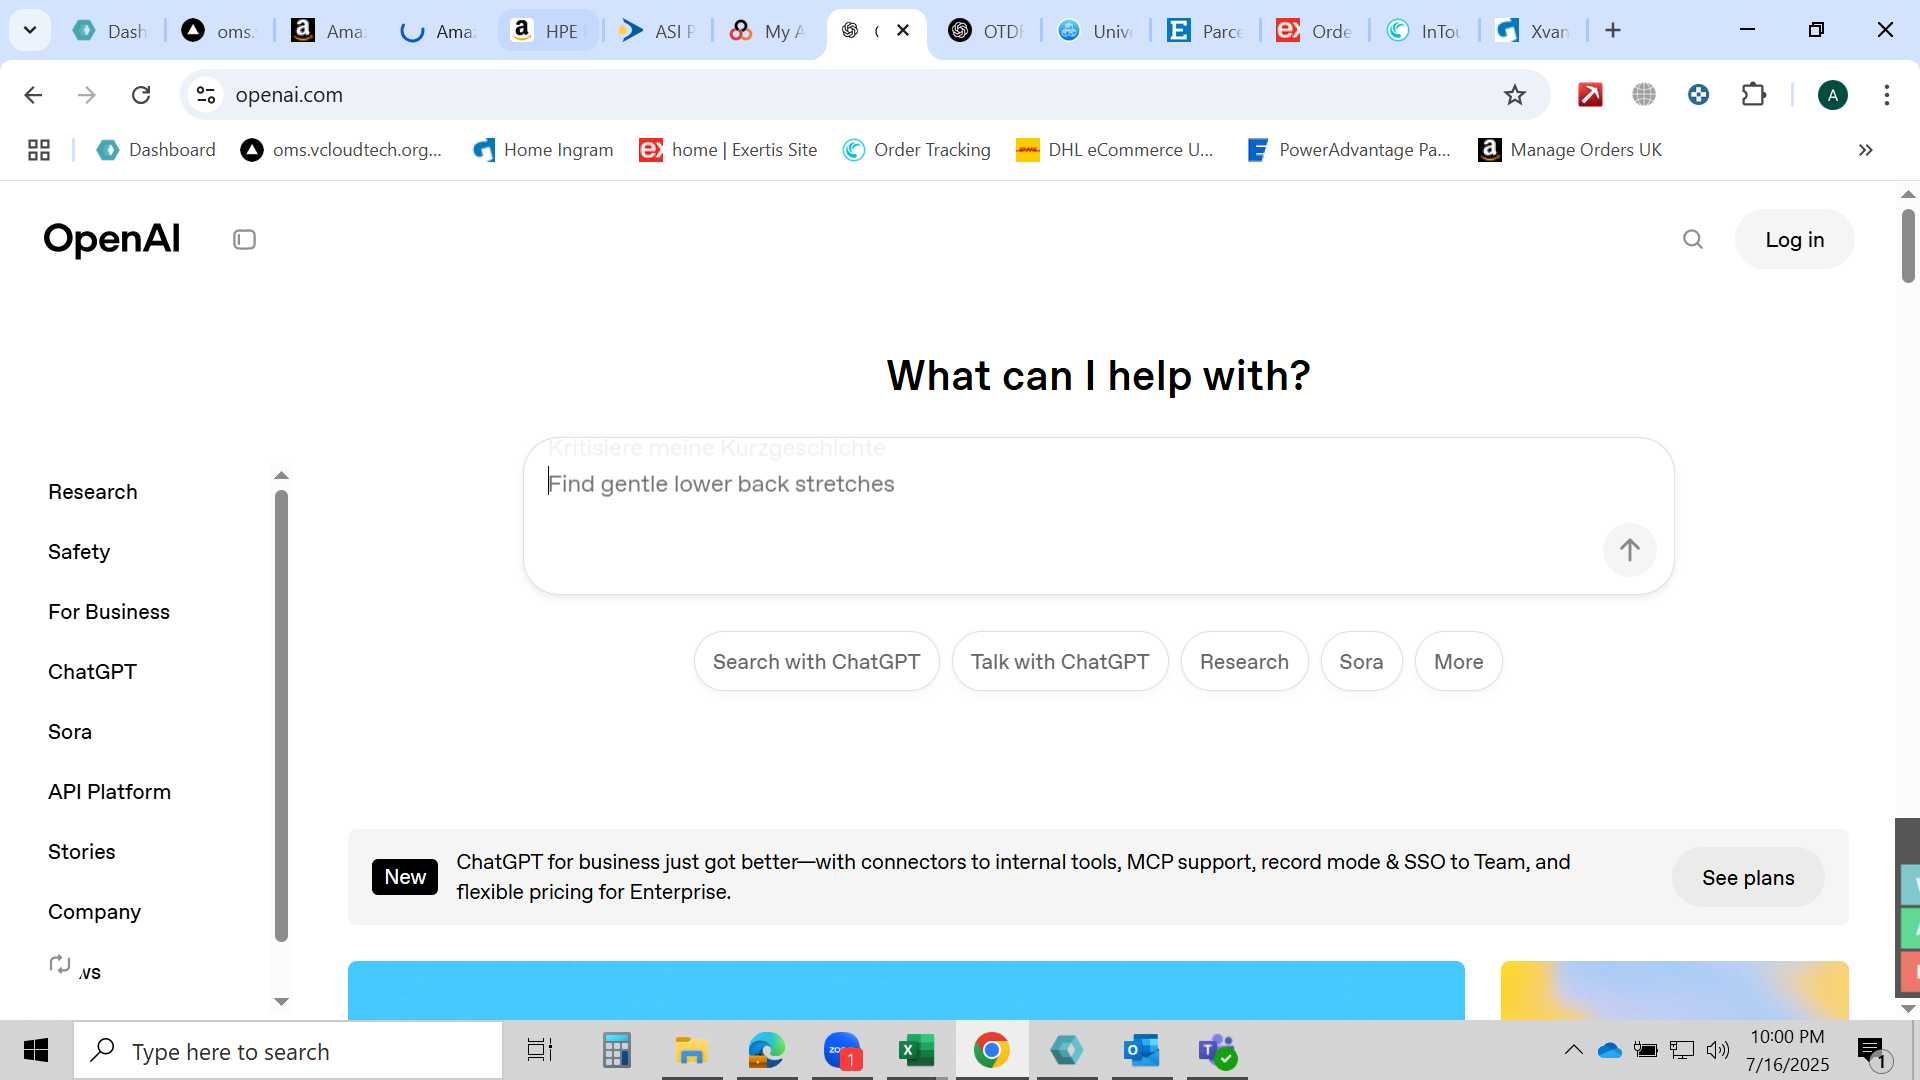
Task: Switch to the Dash tab
Action: click(x=110, y=31)
